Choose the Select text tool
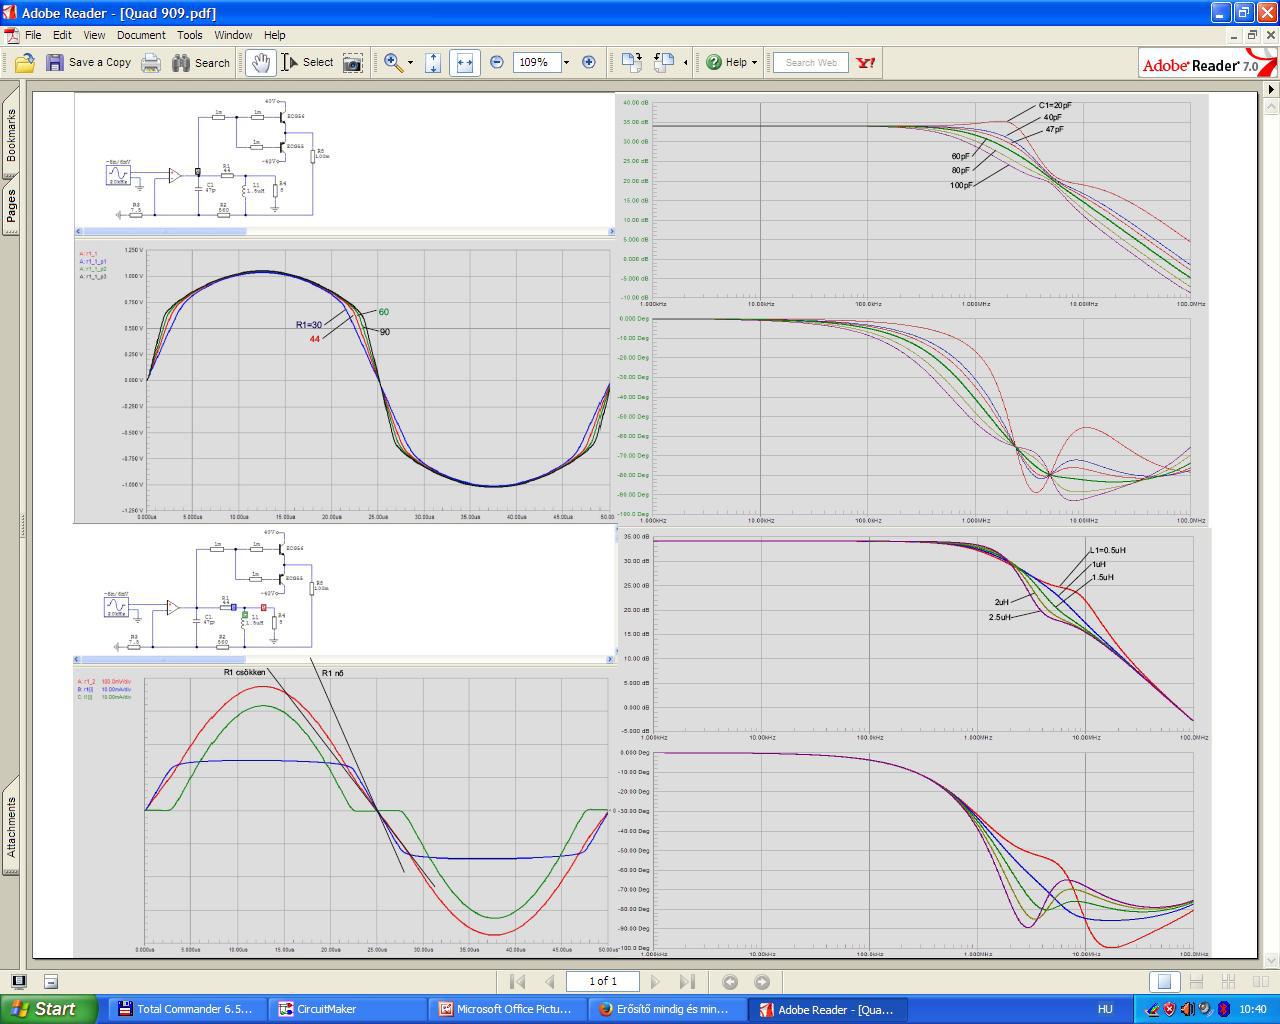Screen dimensions: 1280x1024 [x=307, y=63]
